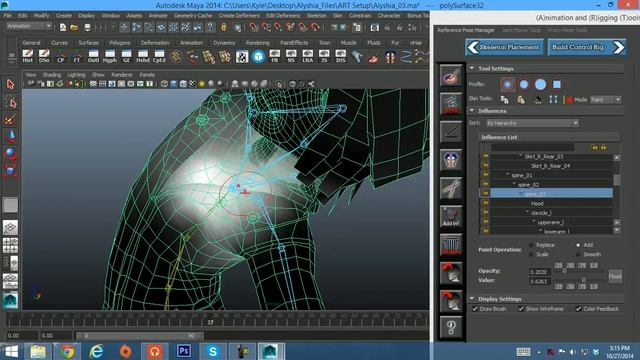Screen dimensions: 640x360
Task: Click the open scene folder icon
Action: tap(74, 27)
